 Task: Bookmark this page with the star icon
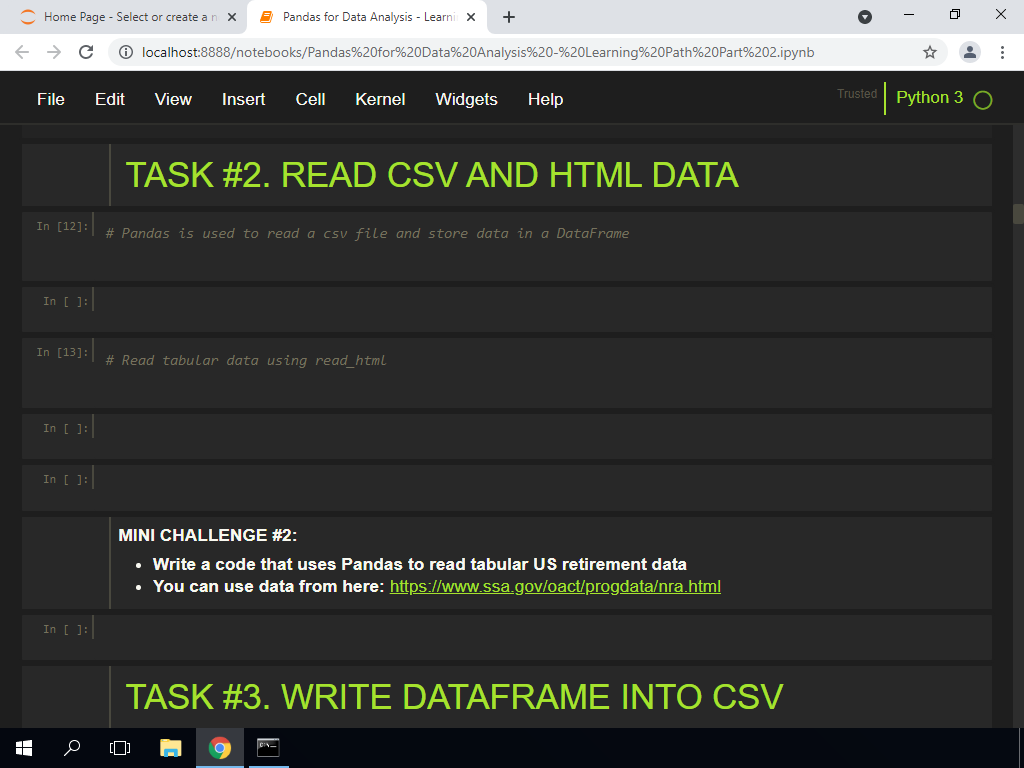[x=930, y=52]
